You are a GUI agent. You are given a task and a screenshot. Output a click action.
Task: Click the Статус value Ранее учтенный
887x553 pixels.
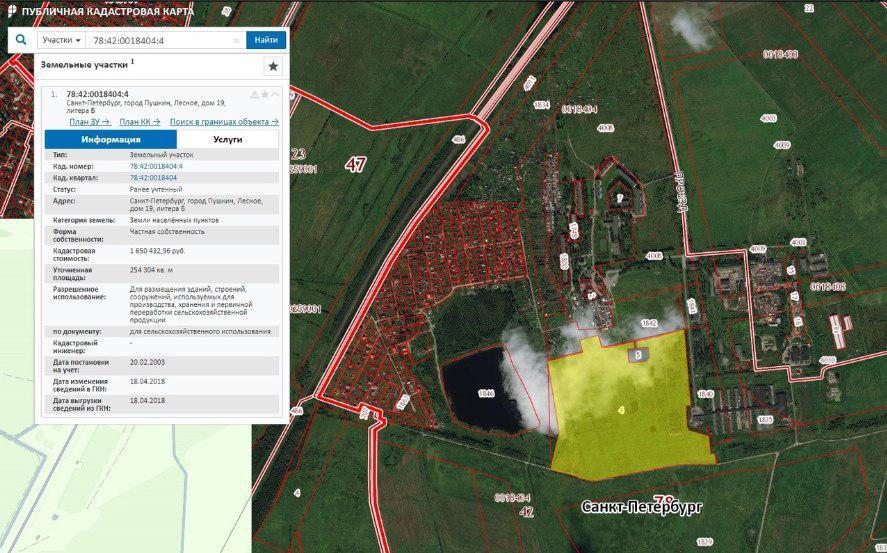[x=156, y=189]
